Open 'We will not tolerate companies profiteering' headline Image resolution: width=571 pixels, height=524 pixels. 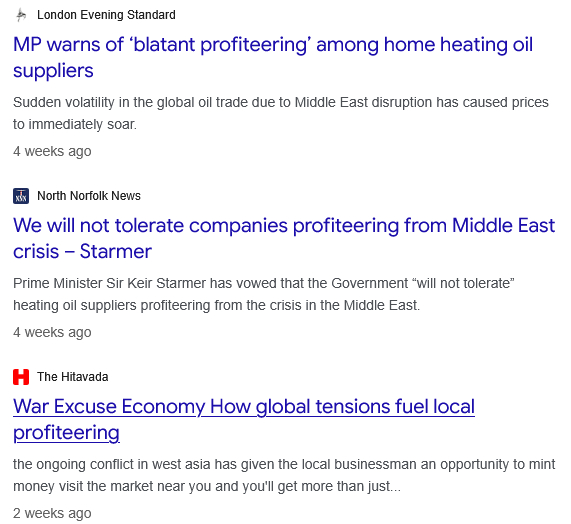(x=284, y=239)
